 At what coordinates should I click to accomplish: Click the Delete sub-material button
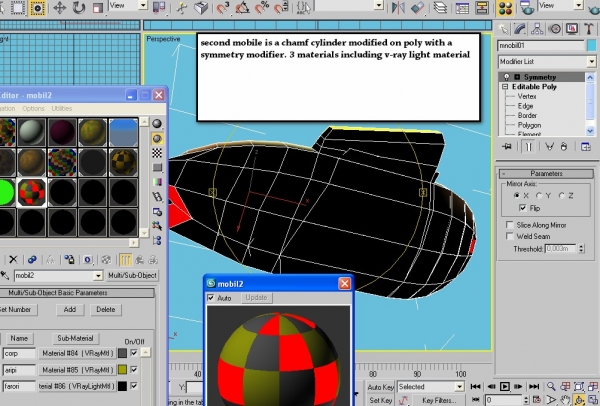(x=105, y=310)
